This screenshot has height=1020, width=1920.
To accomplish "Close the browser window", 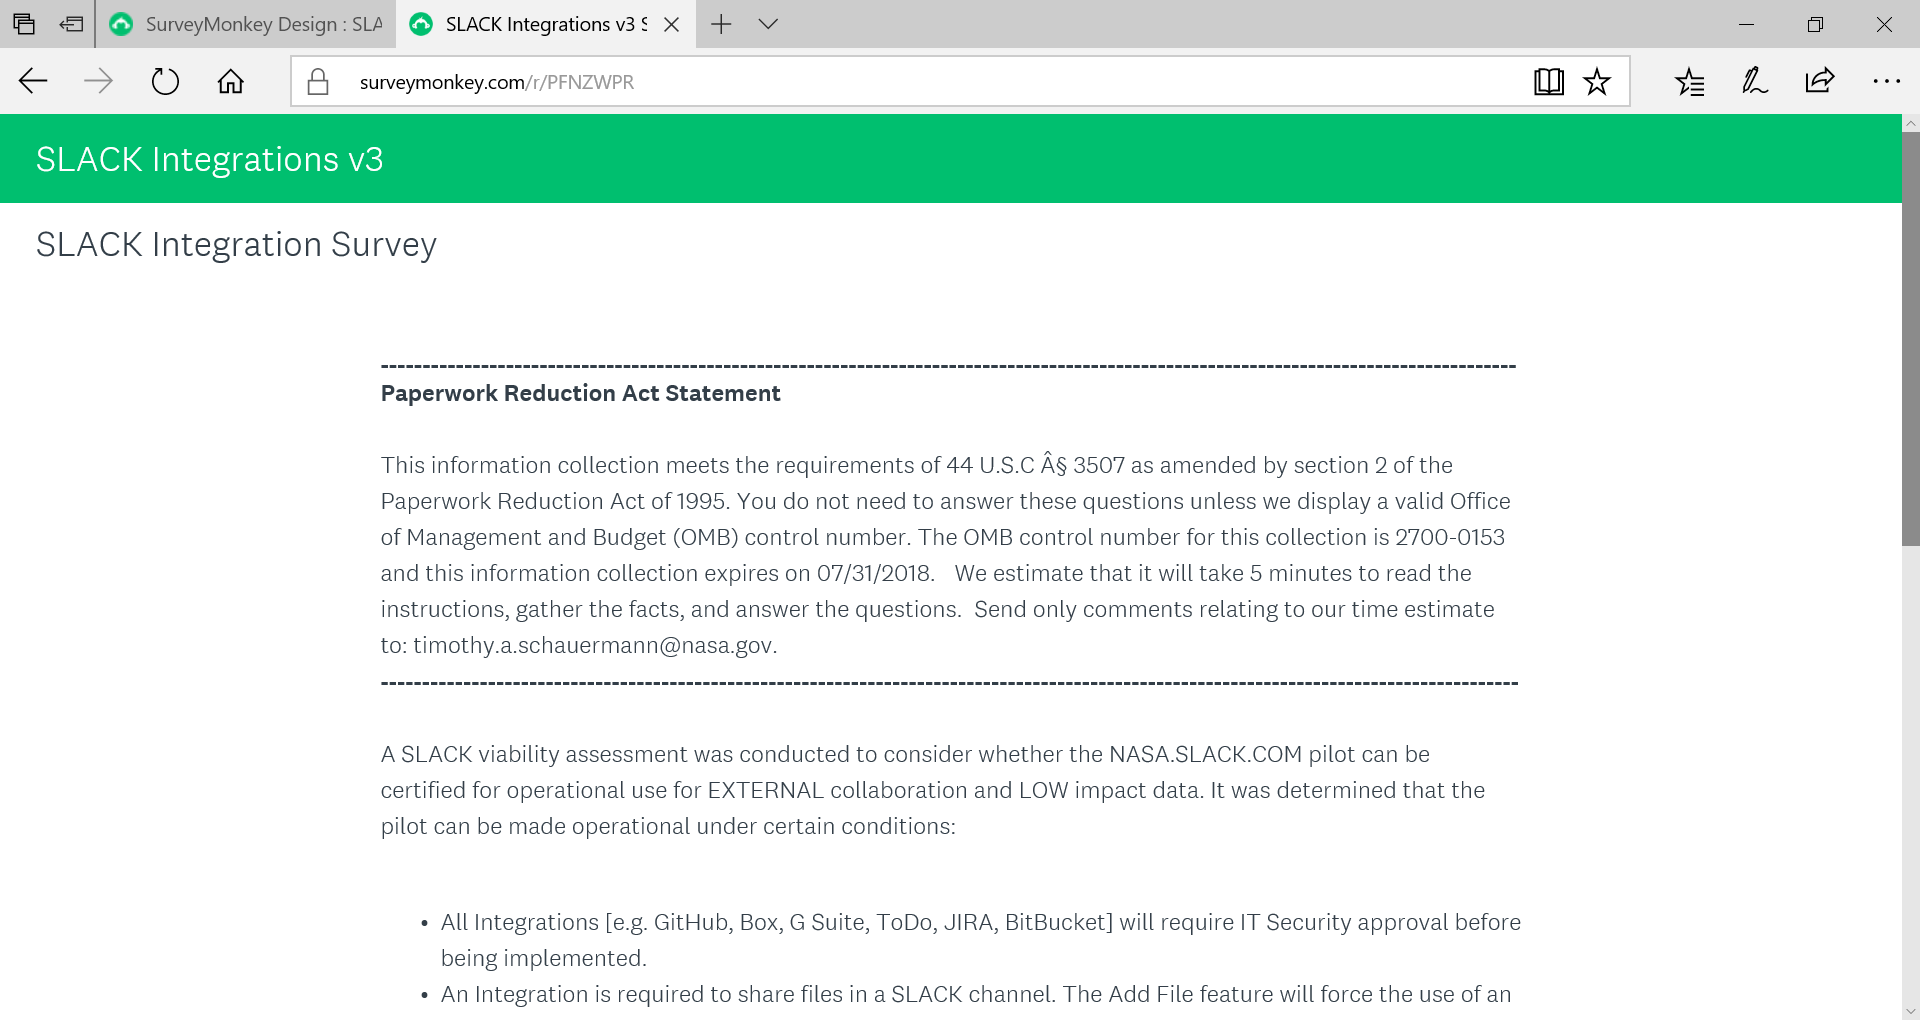I will coord(1884,24).
